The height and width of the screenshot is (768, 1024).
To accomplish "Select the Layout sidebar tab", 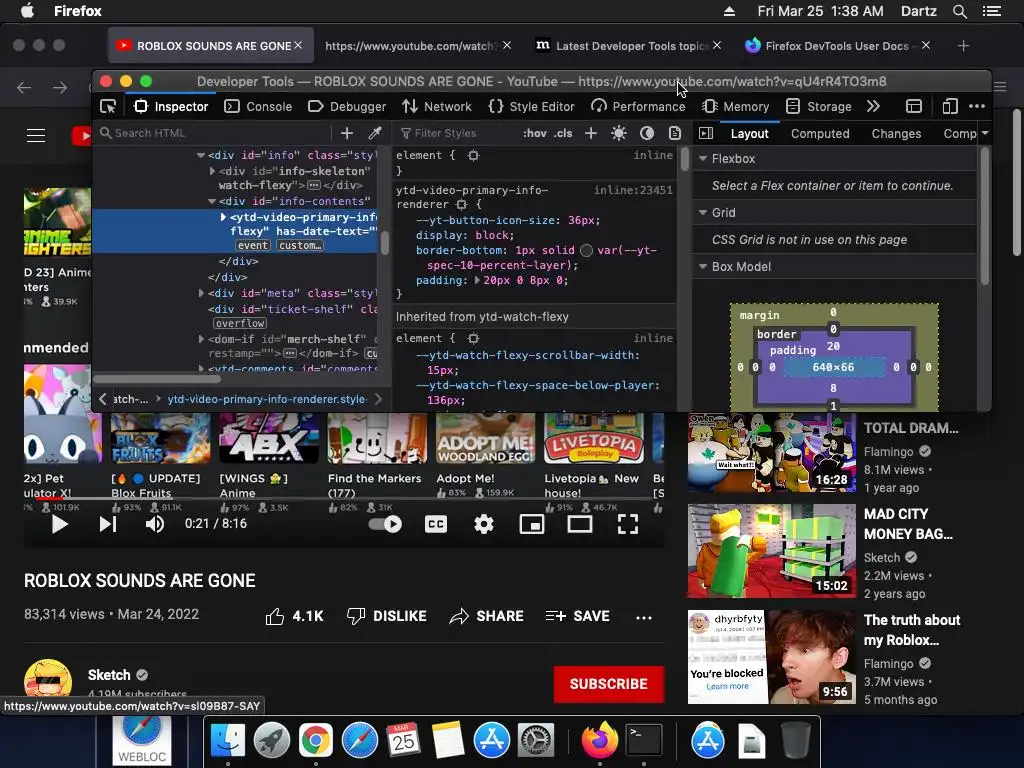I will tap(749, 133).
